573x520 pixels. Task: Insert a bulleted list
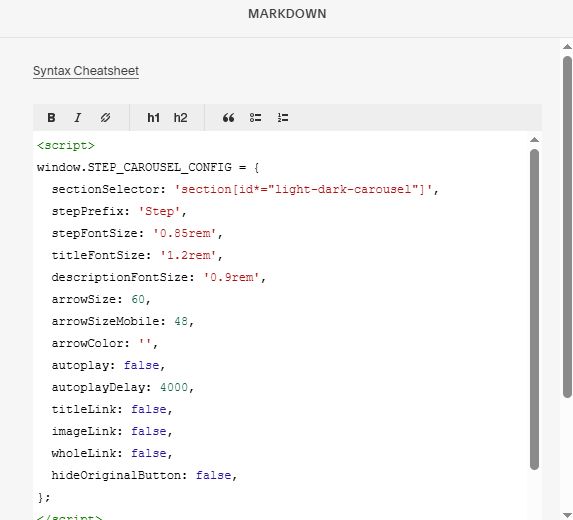(255, 118)
